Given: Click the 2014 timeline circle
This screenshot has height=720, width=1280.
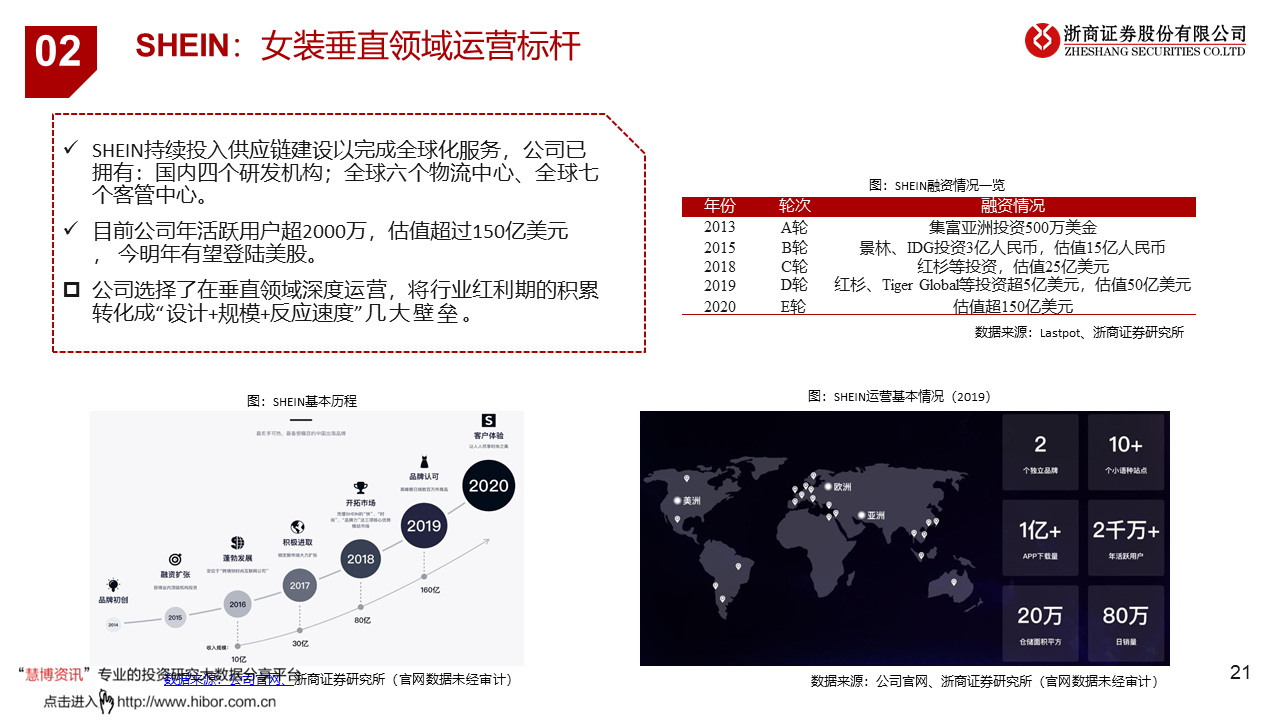Looking at the screenshot, I should (x=113, y=624).
